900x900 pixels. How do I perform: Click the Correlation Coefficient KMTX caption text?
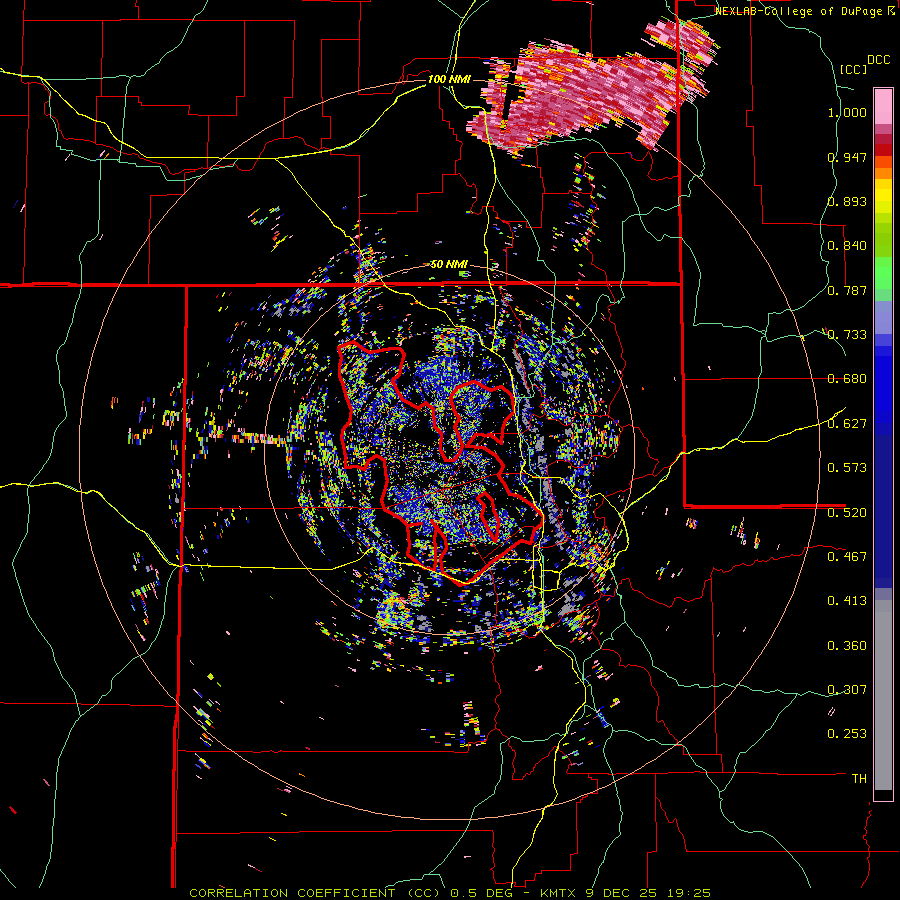tap(450, 893)
